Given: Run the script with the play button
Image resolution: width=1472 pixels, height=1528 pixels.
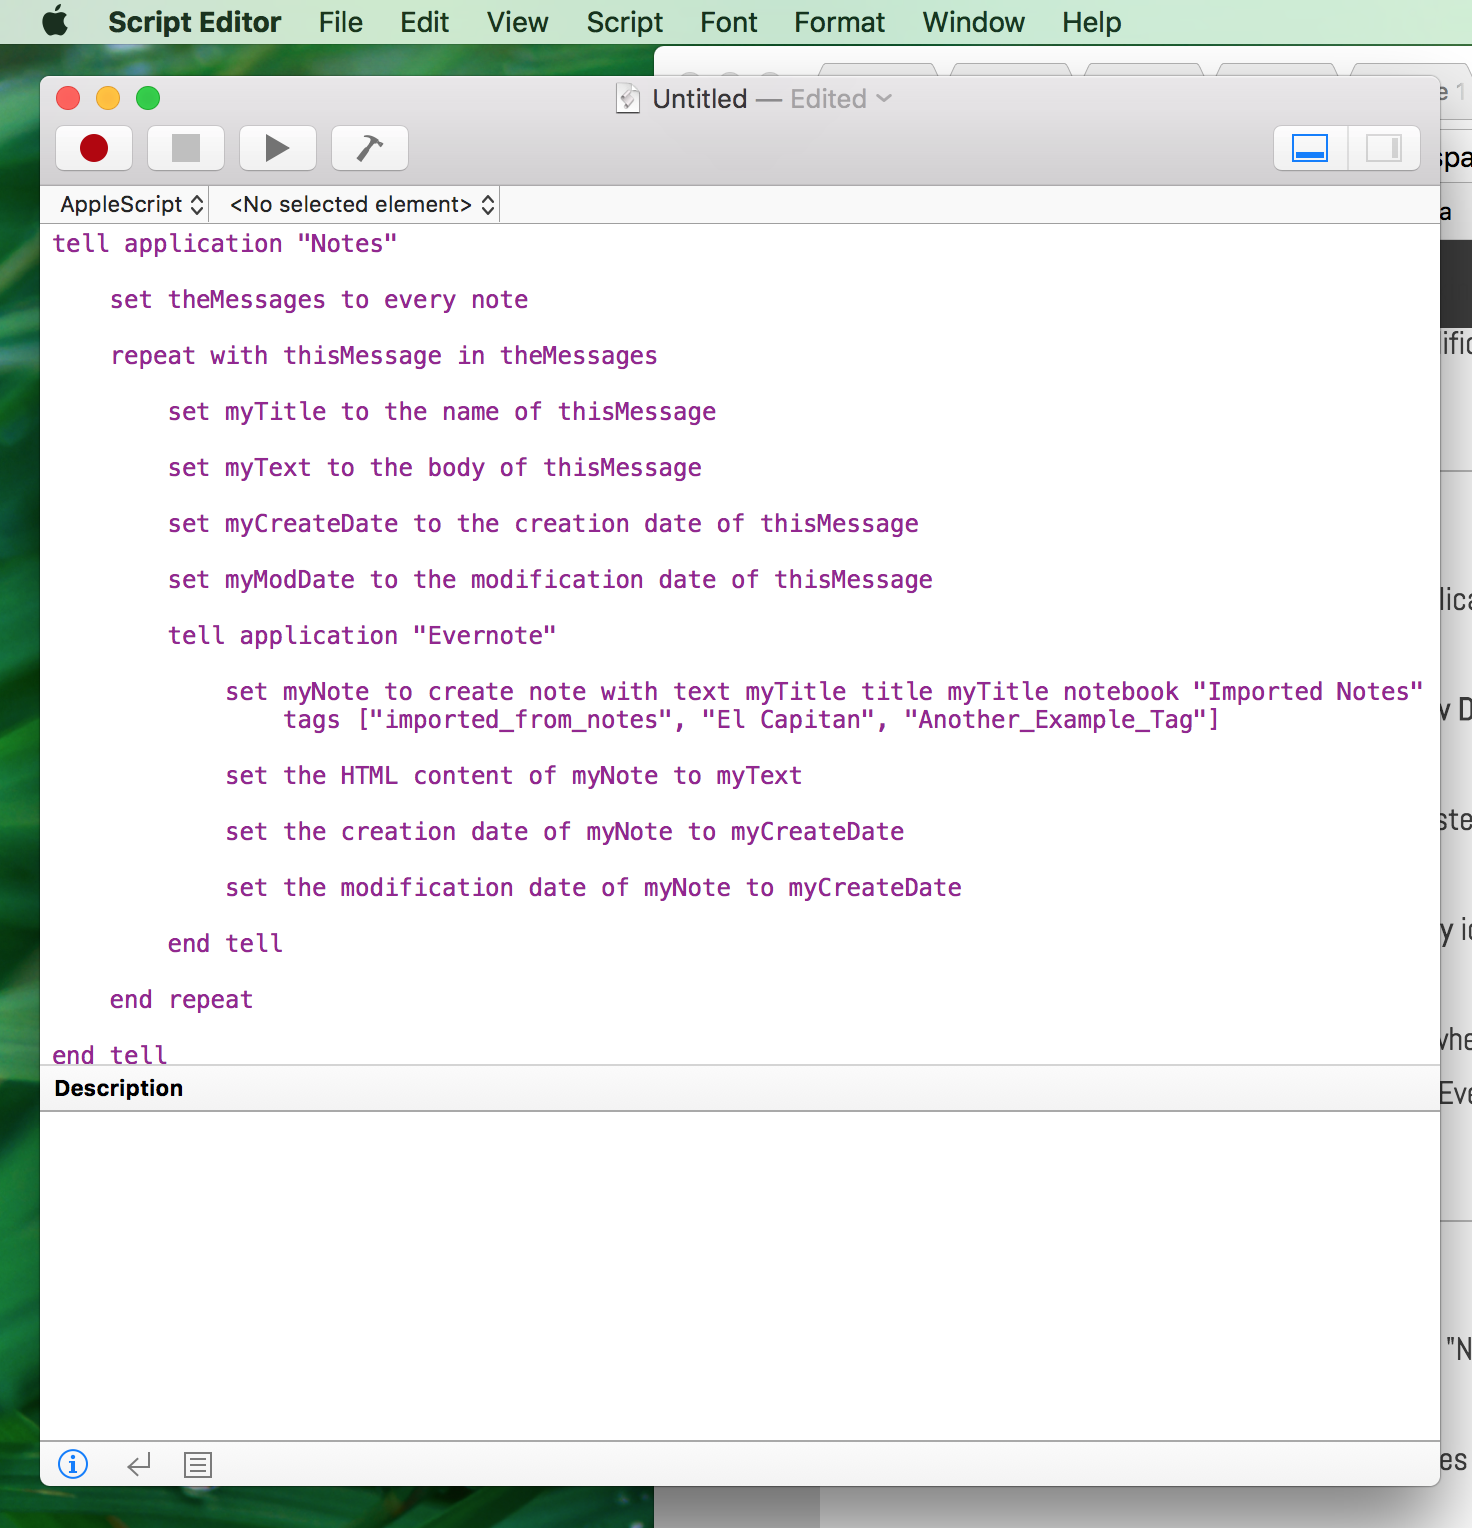Looking at the screenshot, I should pyautogui.click(x=278, y=148).
